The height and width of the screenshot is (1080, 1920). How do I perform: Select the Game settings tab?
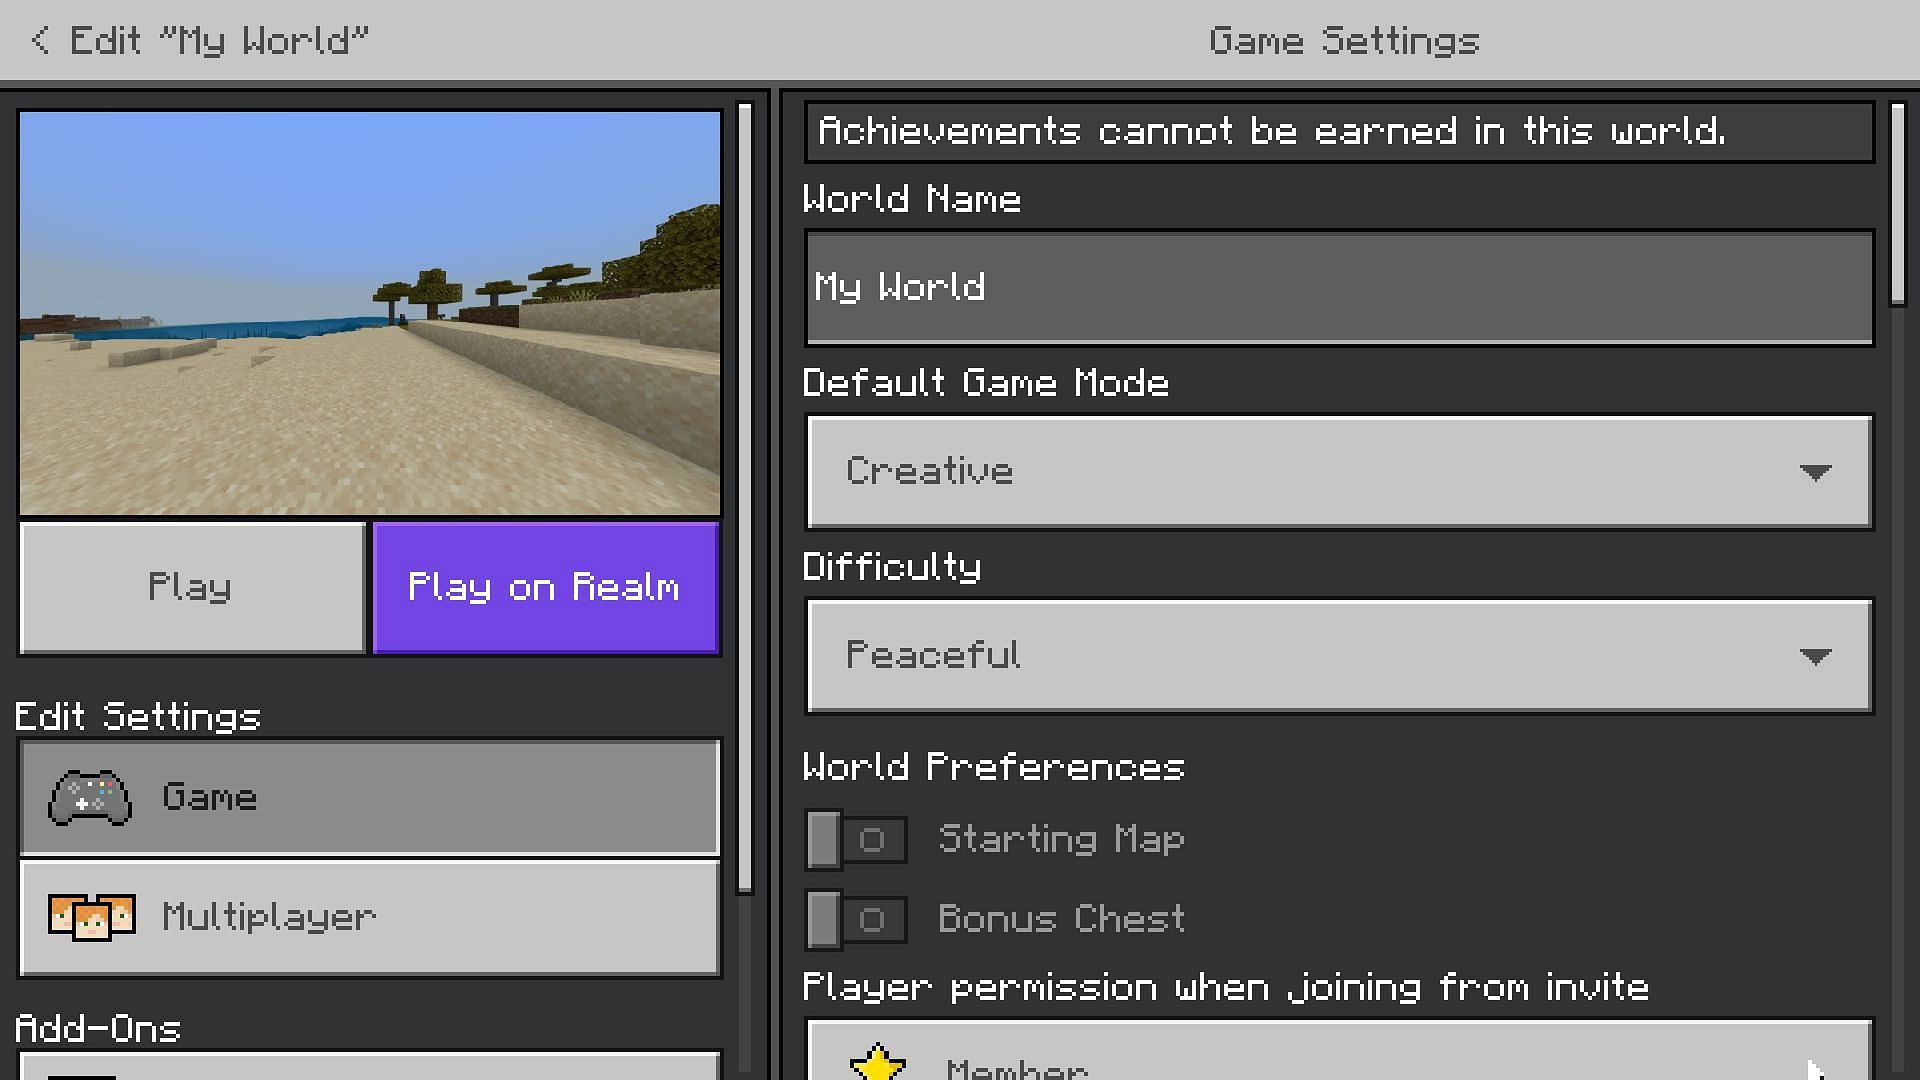pos(370,797)
